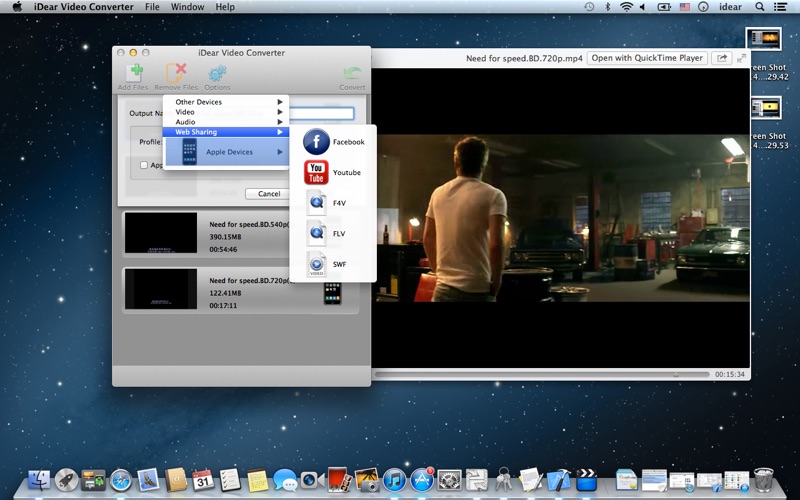Open the Help menu in menu bar
Viewport: 800px width, 500px height.
(225, 7)
